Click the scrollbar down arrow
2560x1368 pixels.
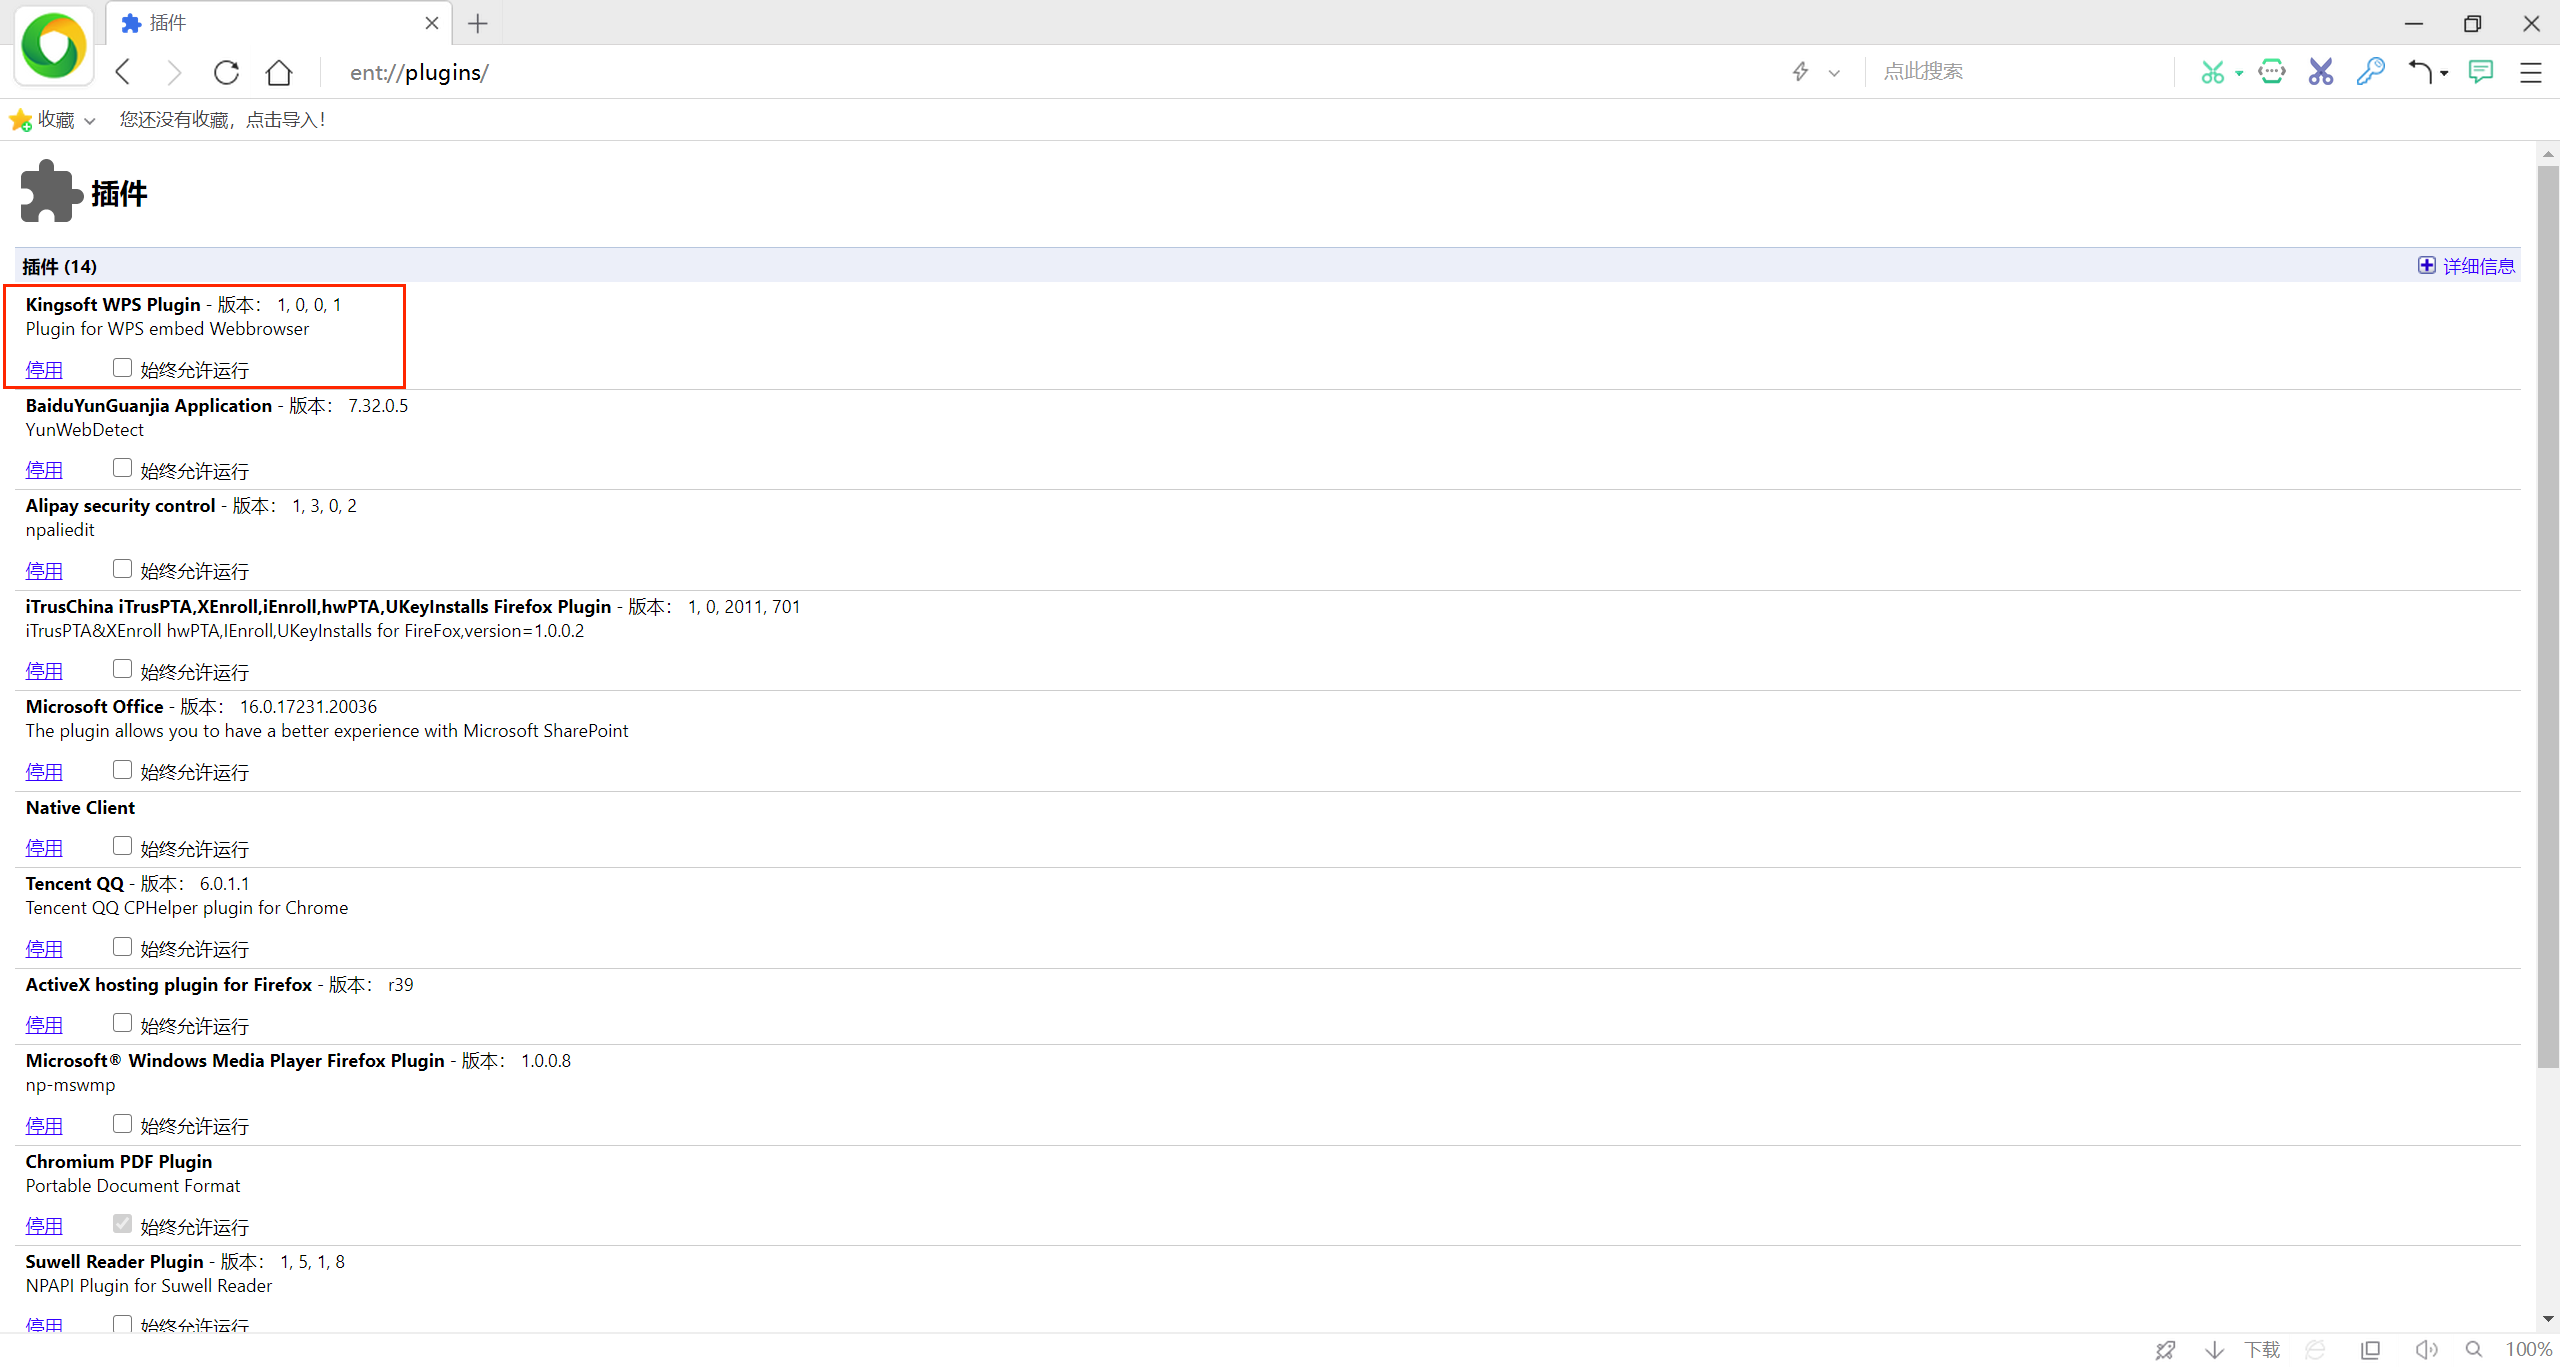coord(2548,1320)
